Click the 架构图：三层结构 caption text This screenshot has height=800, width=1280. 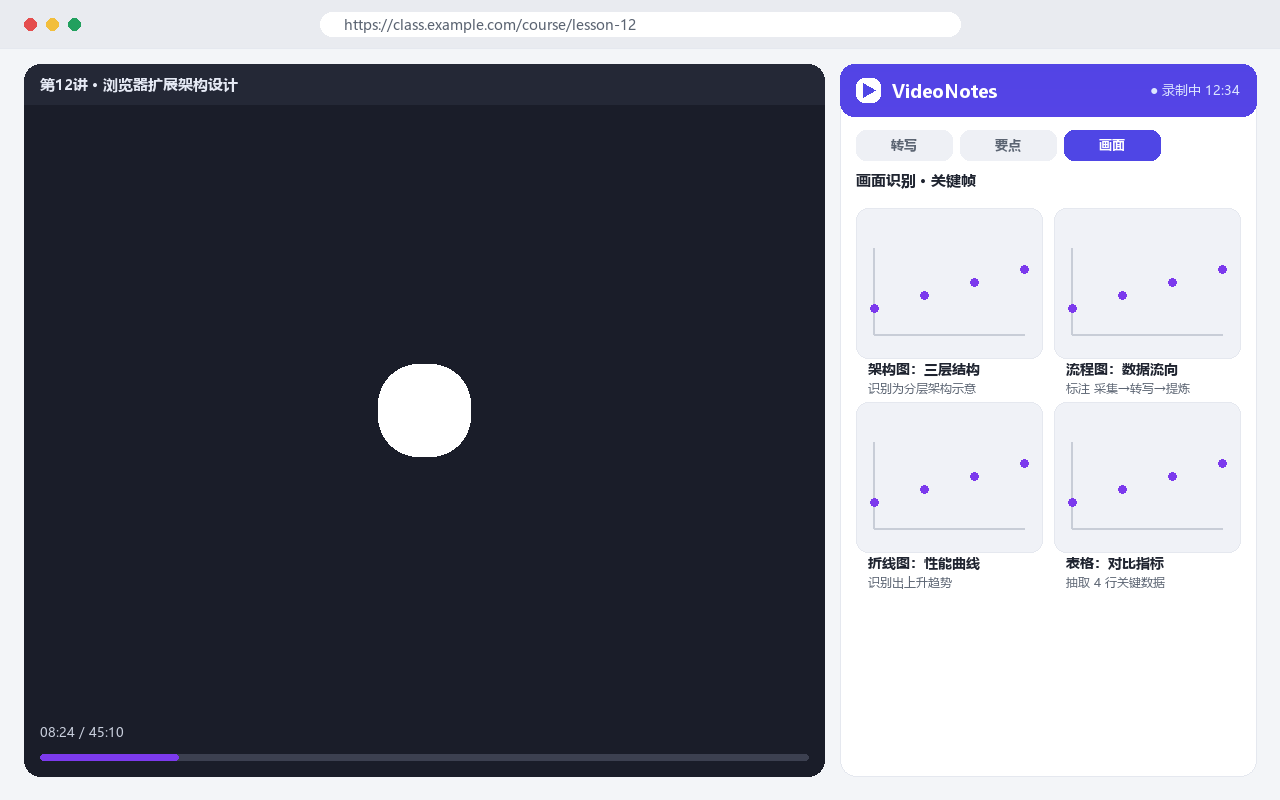click(x=924, y=370)
